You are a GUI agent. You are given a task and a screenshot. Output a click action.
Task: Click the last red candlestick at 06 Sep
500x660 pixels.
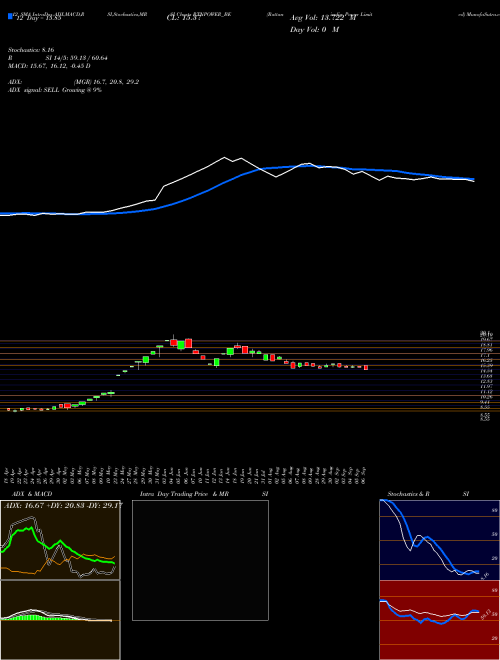366,368
